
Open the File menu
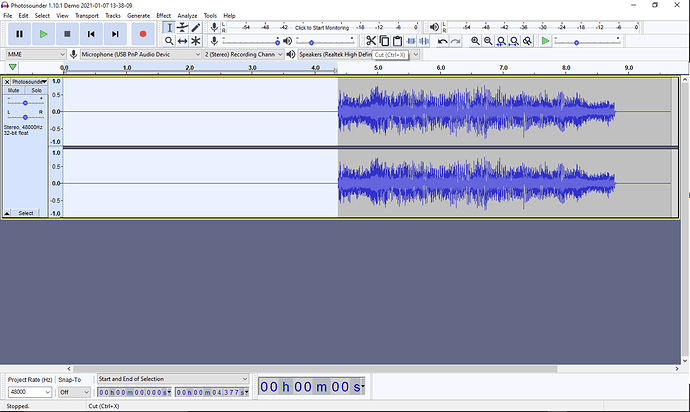tap(8, 15)
